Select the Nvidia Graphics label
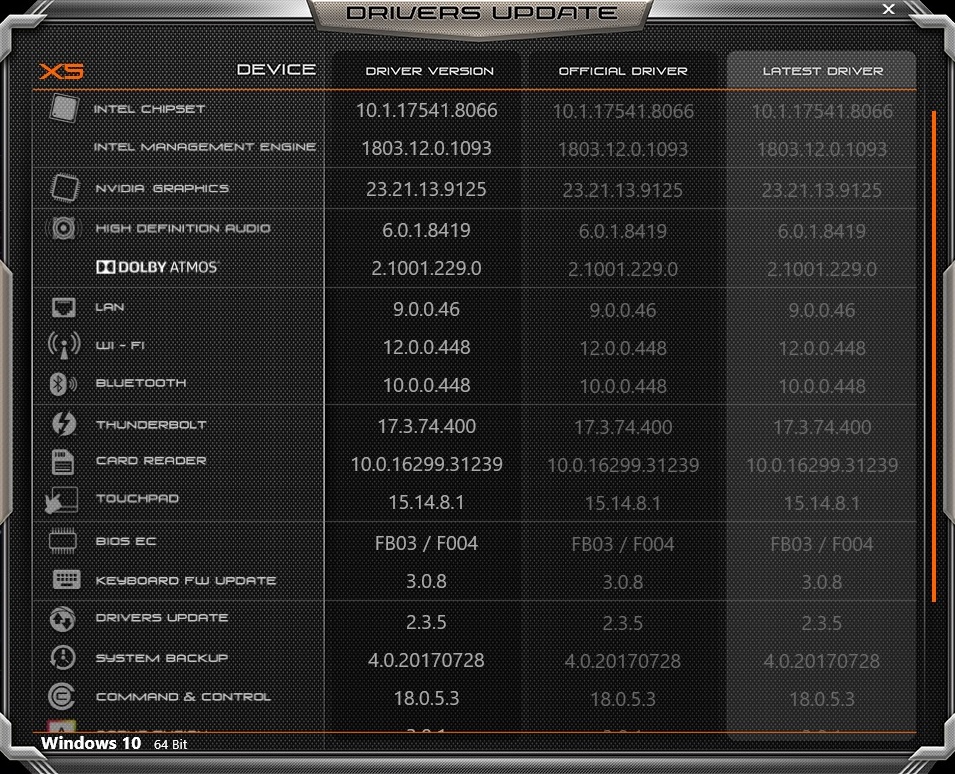The height and width of the screenshot is (774, 955). click(x=162, y=188)
